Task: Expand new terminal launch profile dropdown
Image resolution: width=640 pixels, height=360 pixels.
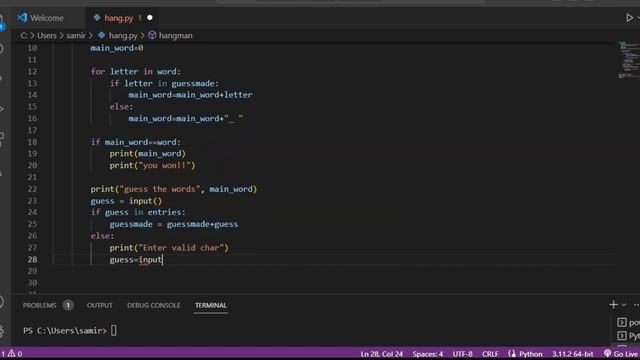Action: pyautogui.click(x=624, y=305)
